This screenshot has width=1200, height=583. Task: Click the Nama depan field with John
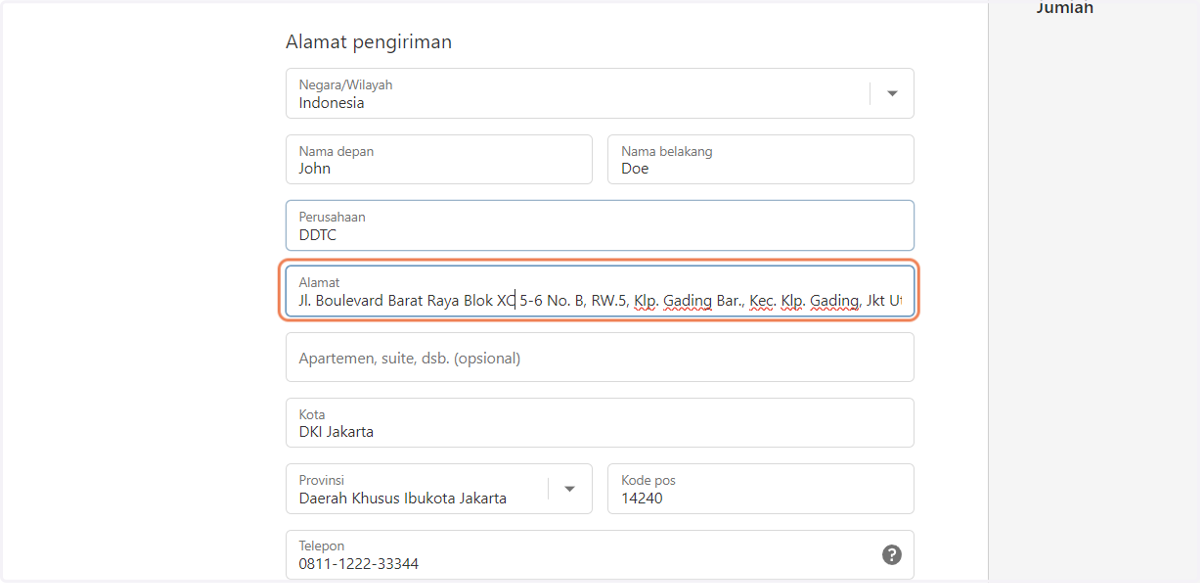point(439,160)
